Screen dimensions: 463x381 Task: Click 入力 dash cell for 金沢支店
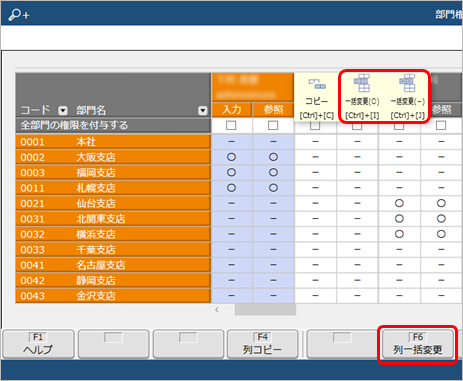[x=232, y=296]
